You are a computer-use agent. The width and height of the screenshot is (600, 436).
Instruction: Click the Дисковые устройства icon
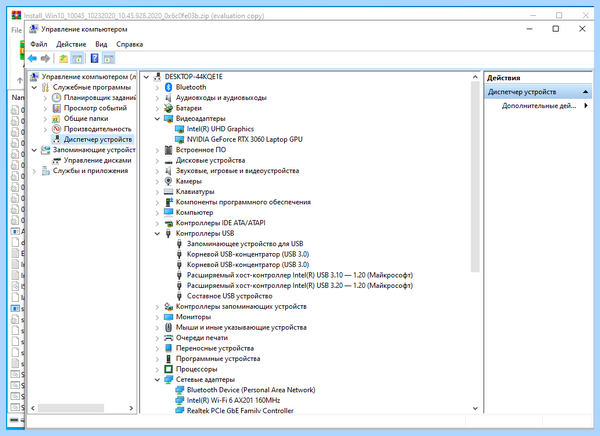[x=168, y=160]
